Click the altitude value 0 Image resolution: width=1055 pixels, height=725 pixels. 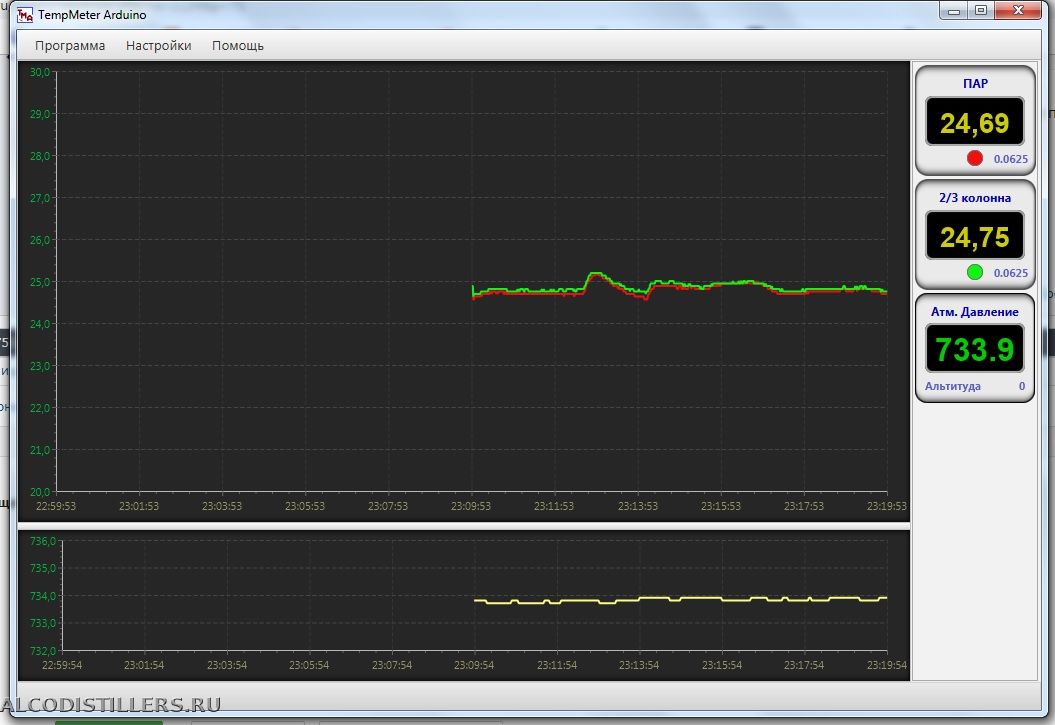(1021, 386)
